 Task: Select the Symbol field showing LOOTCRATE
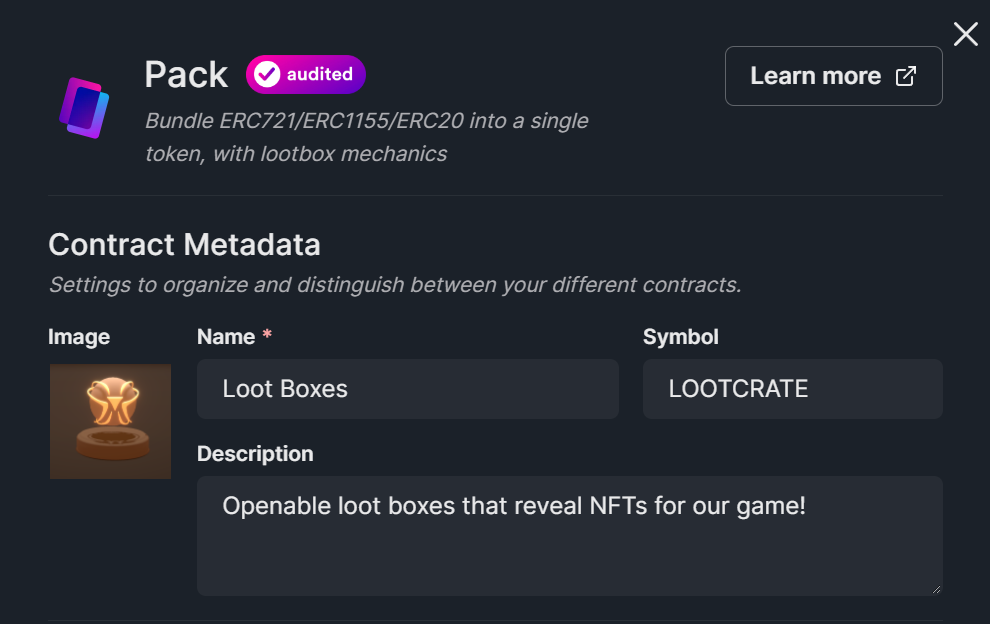[792, 389]
